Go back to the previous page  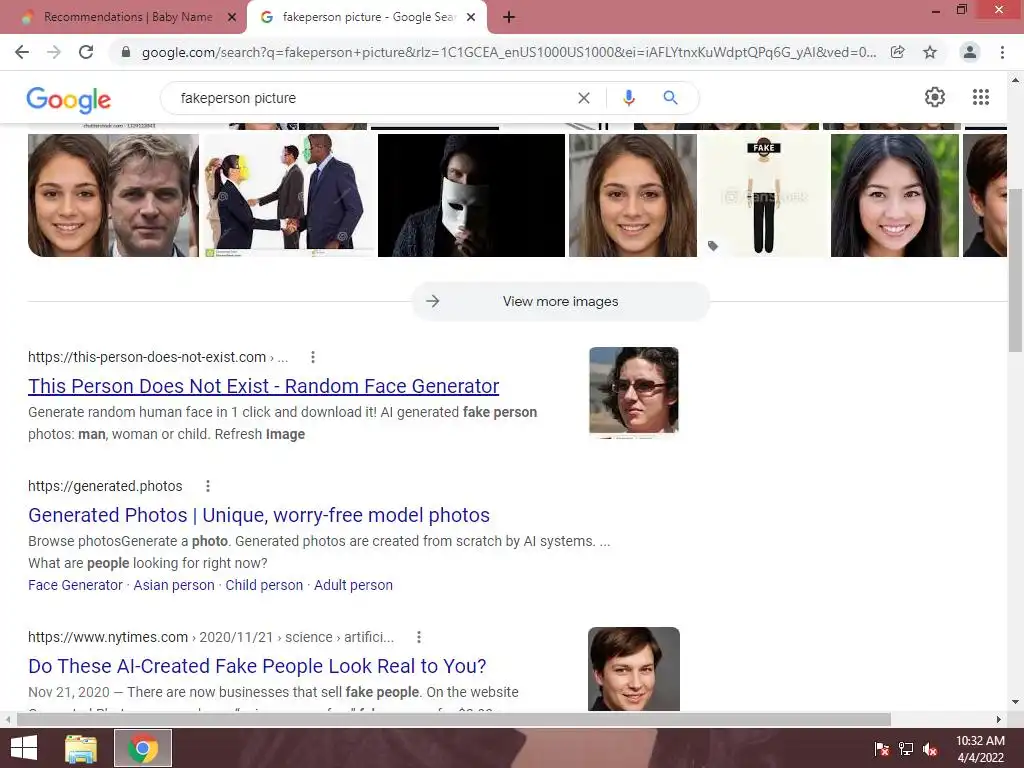(22, 52)
